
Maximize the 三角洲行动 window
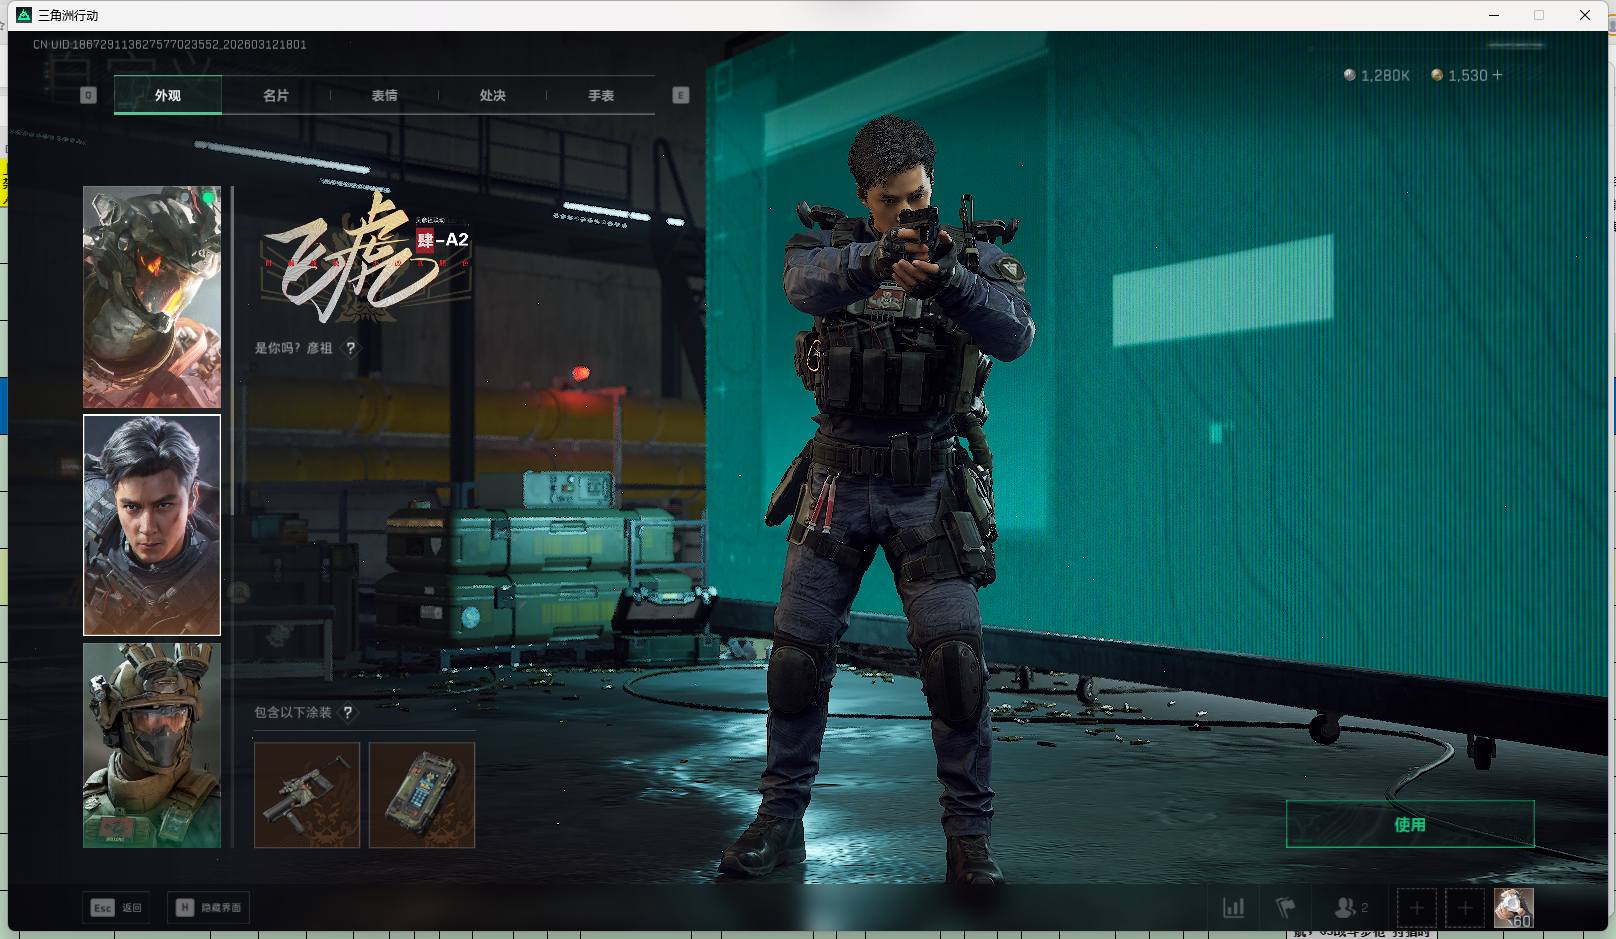[x=1539, y=15]
